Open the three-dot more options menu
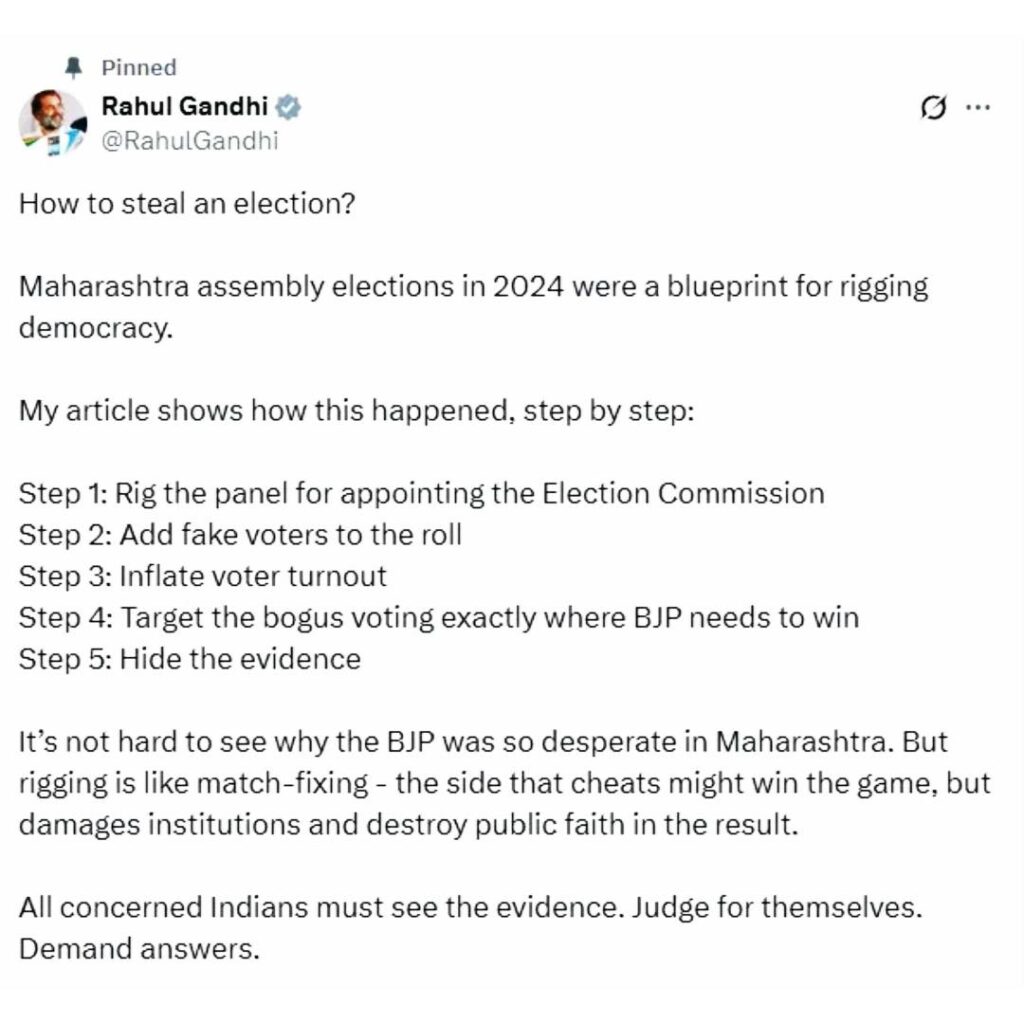 (x=975, y=108)
